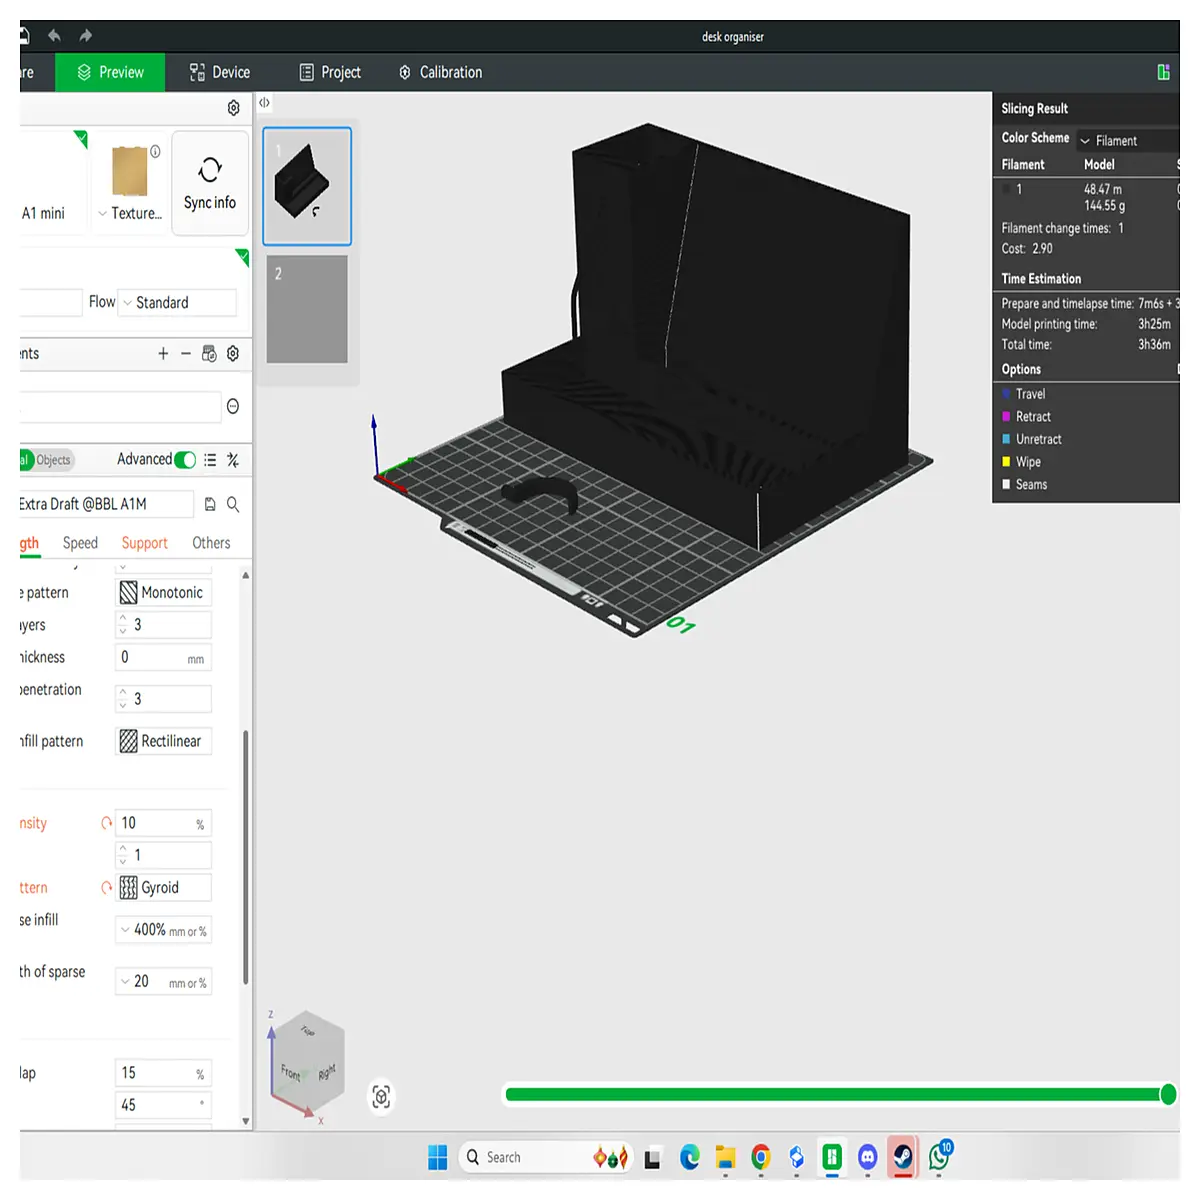Viewport: 1200px width, 1200px height.
Task: Click the gear icon in the filaments header
Action: click(x=233, y=353)
